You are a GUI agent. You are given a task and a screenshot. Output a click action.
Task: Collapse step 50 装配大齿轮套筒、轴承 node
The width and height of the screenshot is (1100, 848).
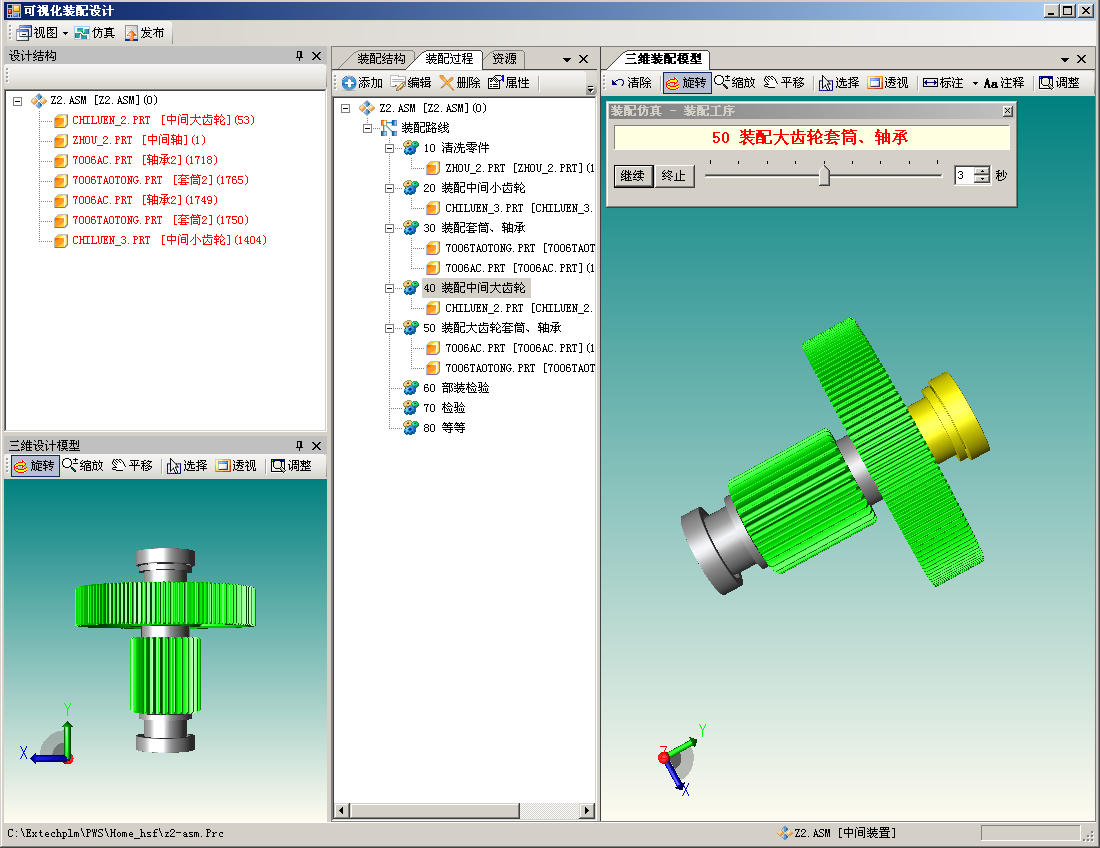point(390,328)
